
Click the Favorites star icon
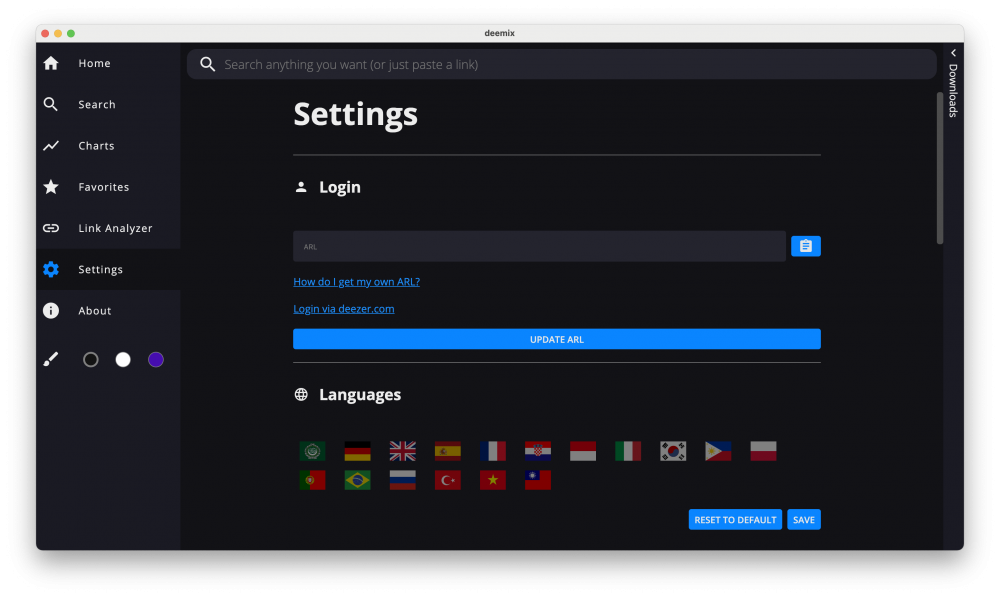point(51,187)
